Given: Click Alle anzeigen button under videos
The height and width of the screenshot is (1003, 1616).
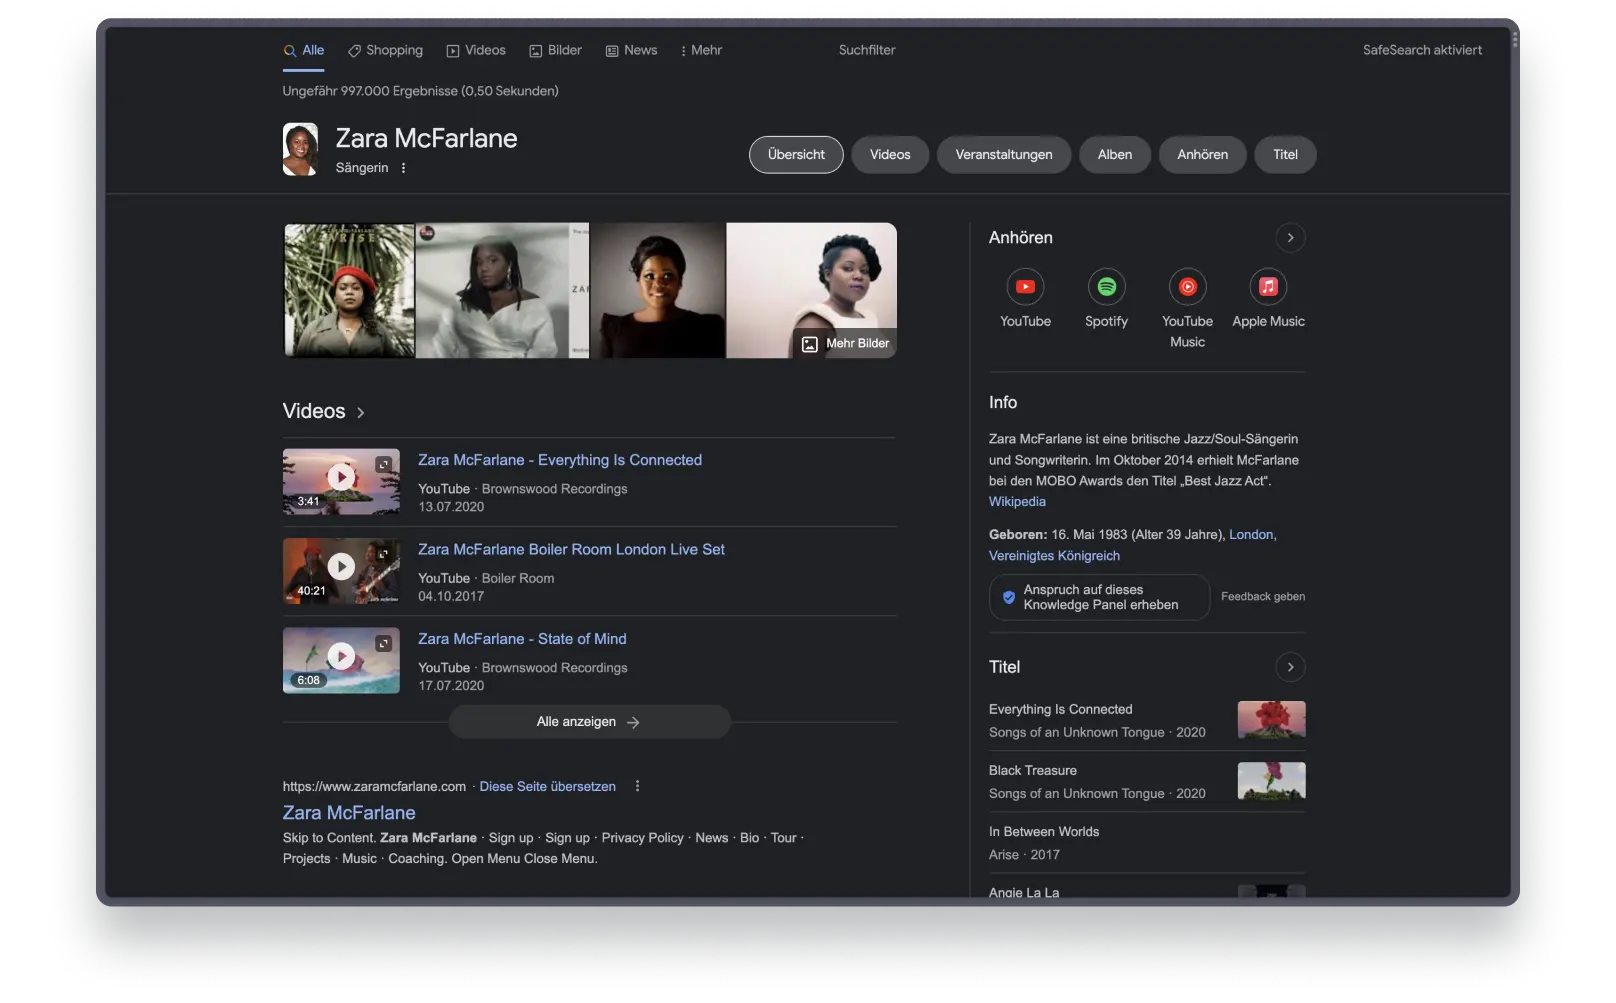Looking at the screenshot, I should tap(589, 722).
